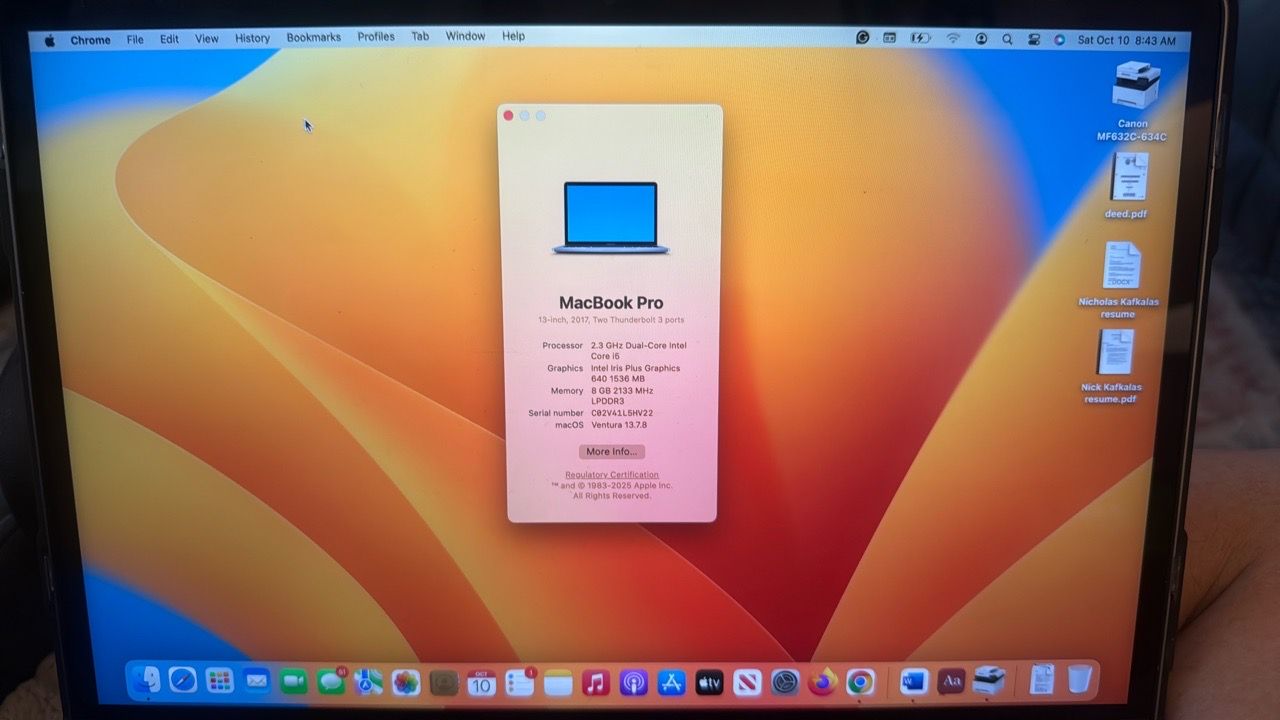The image size is (1280, 720).
Task: Launch Safari from the Dock
Action: point(183,681)
